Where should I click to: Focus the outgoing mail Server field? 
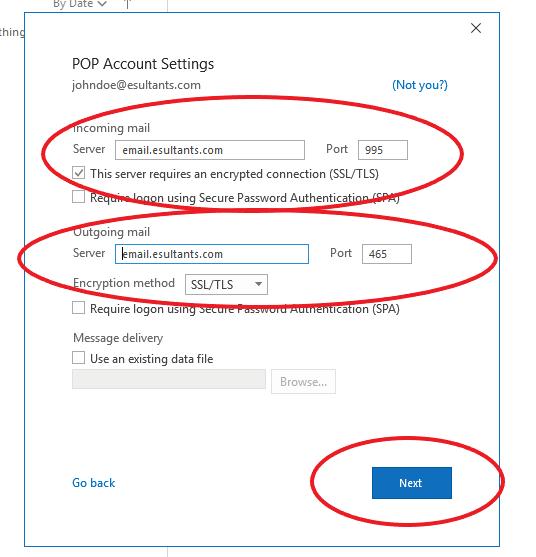click(x=212, y=254)
